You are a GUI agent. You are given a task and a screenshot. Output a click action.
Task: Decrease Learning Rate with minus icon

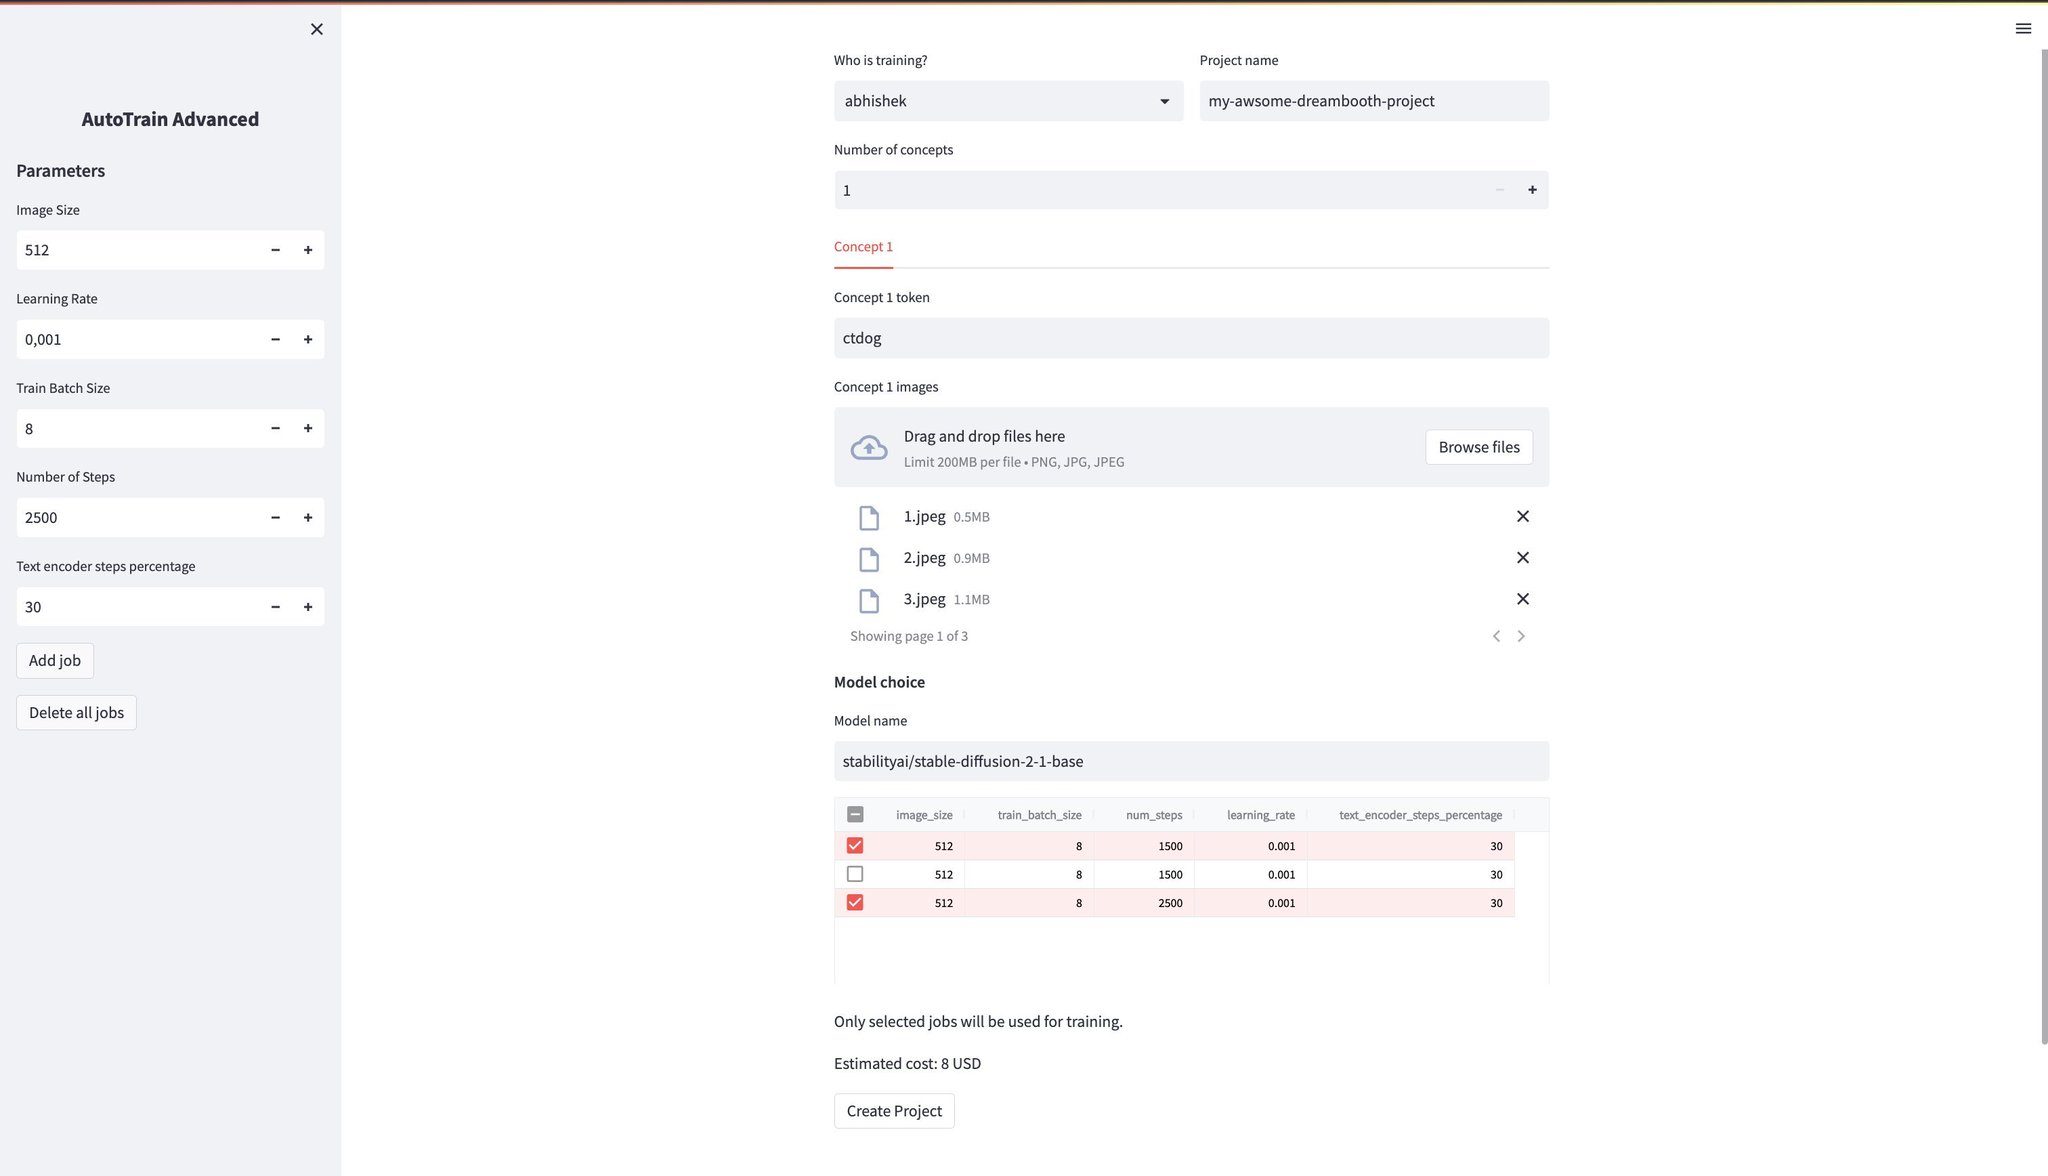(x=275, y=339)
